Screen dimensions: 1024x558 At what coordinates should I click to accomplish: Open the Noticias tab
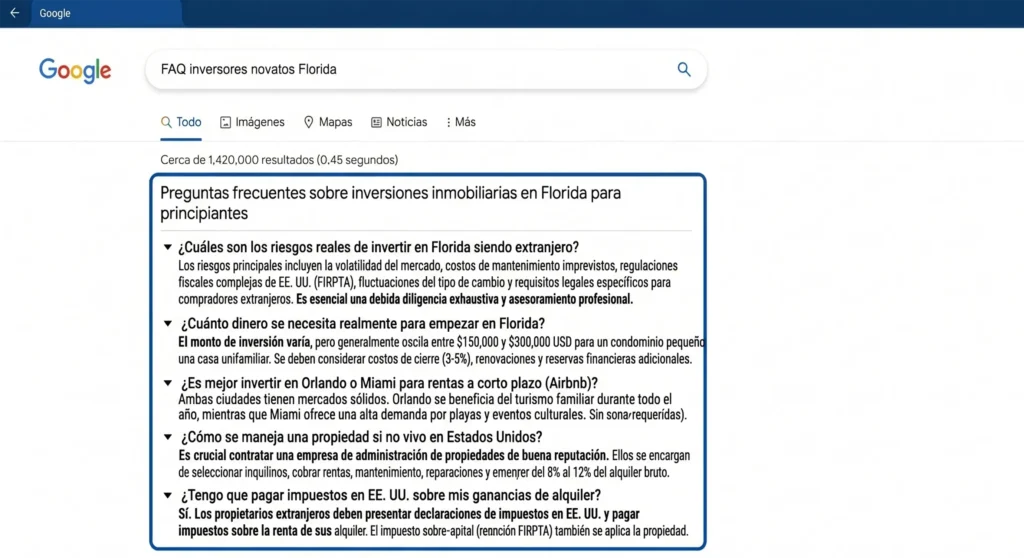tap(399, 122)
